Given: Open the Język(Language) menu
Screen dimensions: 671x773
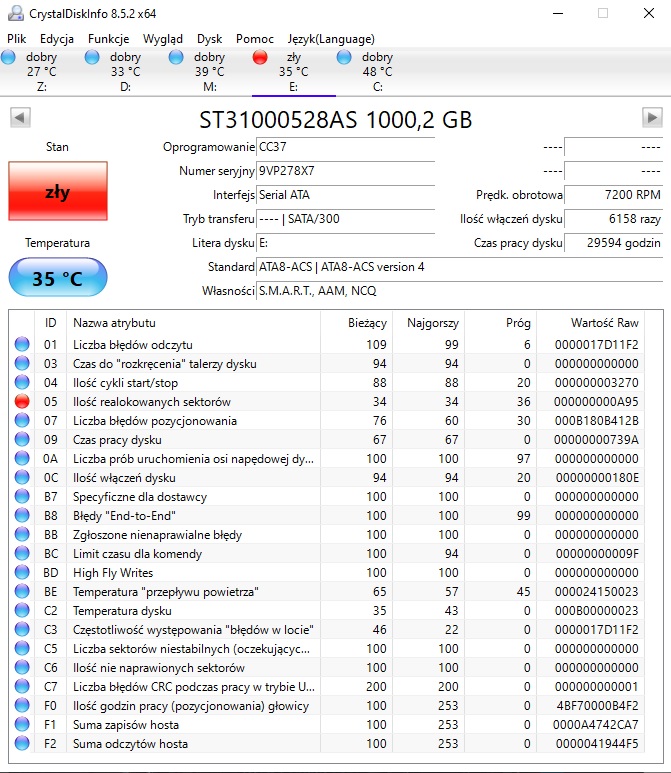Looking at the screenshot, I should (x=331, y=39).
